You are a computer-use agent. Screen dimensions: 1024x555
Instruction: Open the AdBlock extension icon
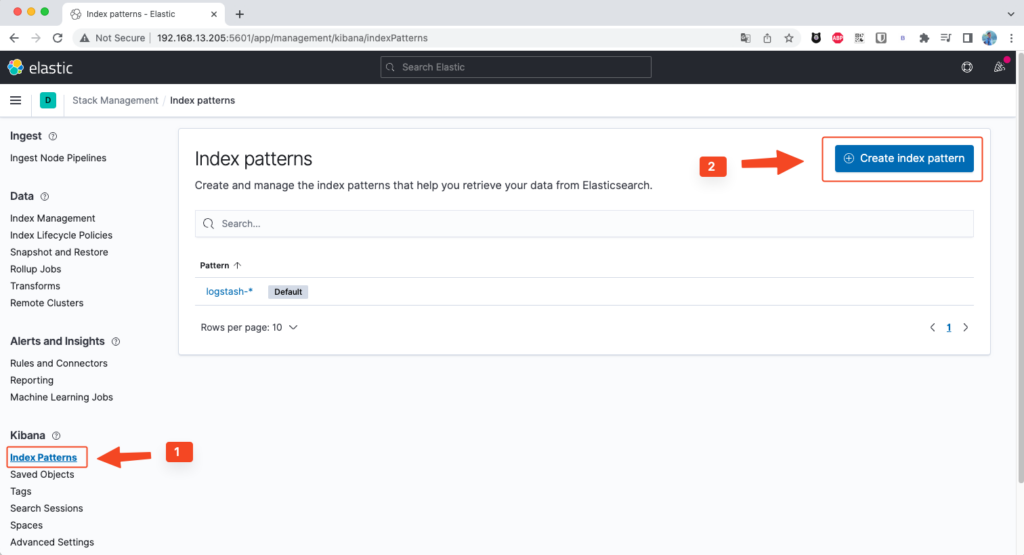[x=837, y=38]
